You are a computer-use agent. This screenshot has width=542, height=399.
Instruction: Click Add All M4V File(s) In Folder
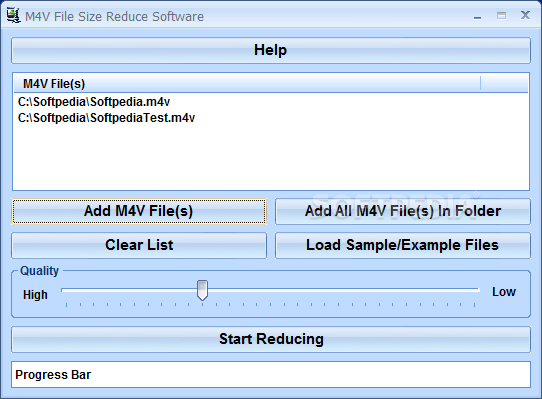pos(403,211)
